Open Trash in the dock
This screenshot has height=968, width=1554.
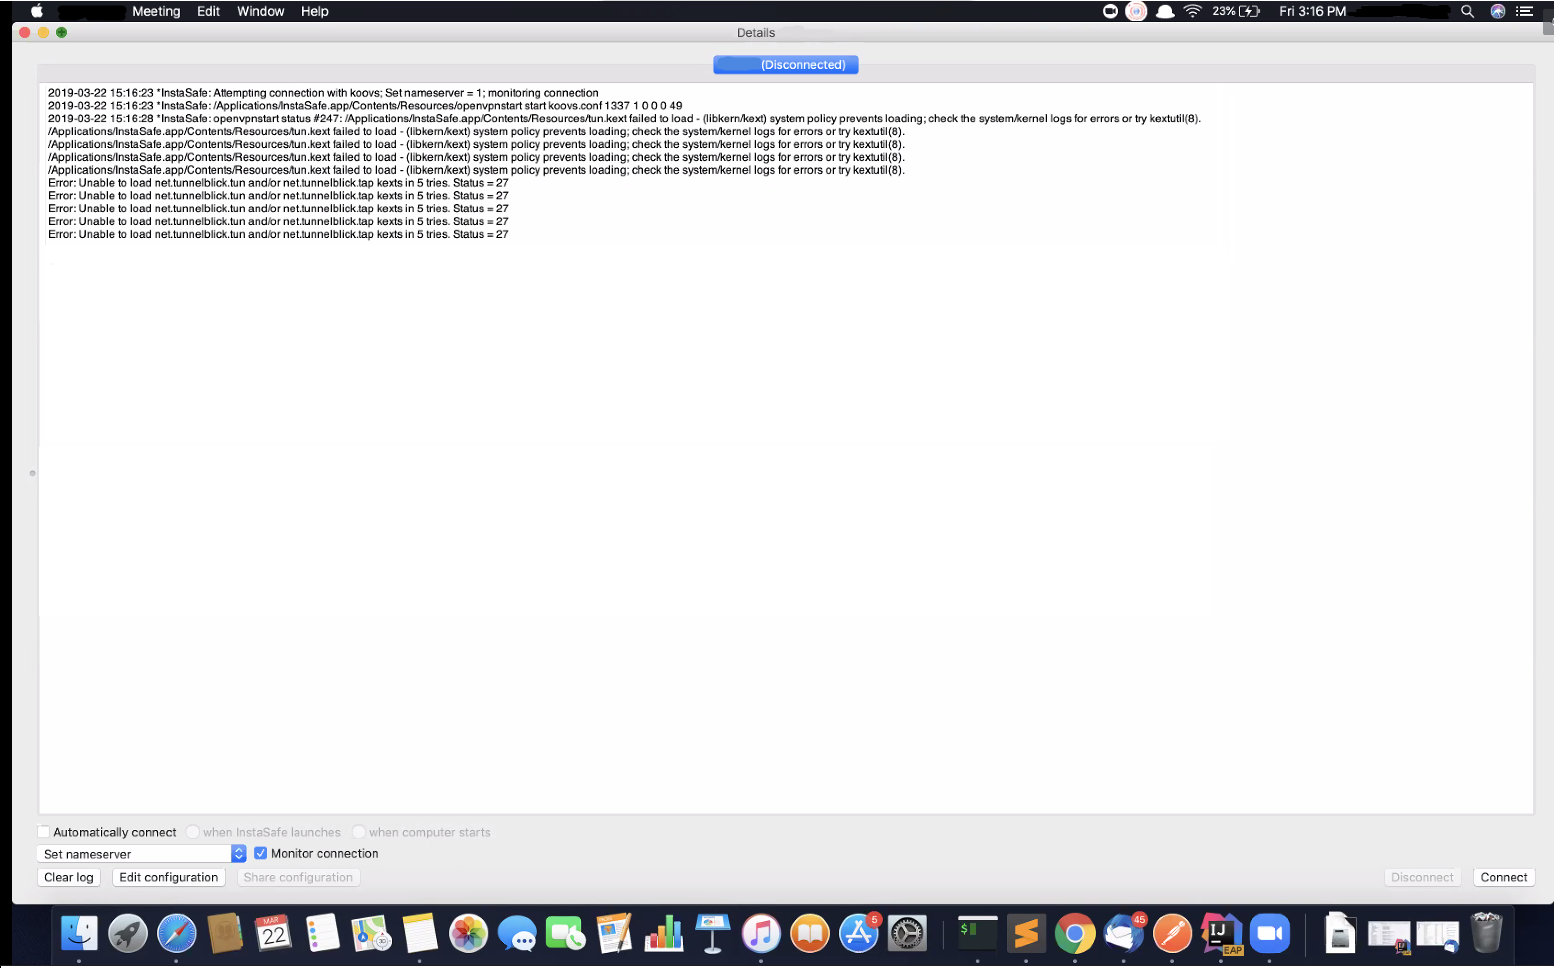click(x=1487, y=932)
